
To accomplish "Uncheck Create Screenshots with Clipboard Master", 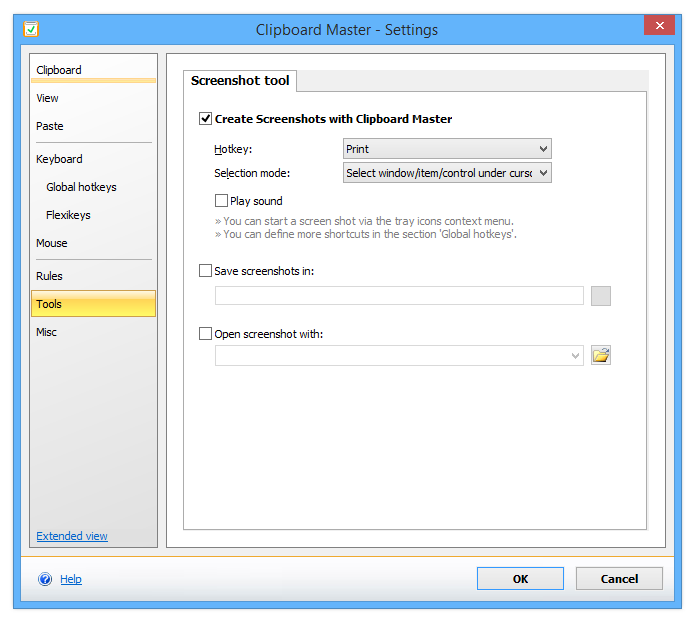I will click(205, 119).
